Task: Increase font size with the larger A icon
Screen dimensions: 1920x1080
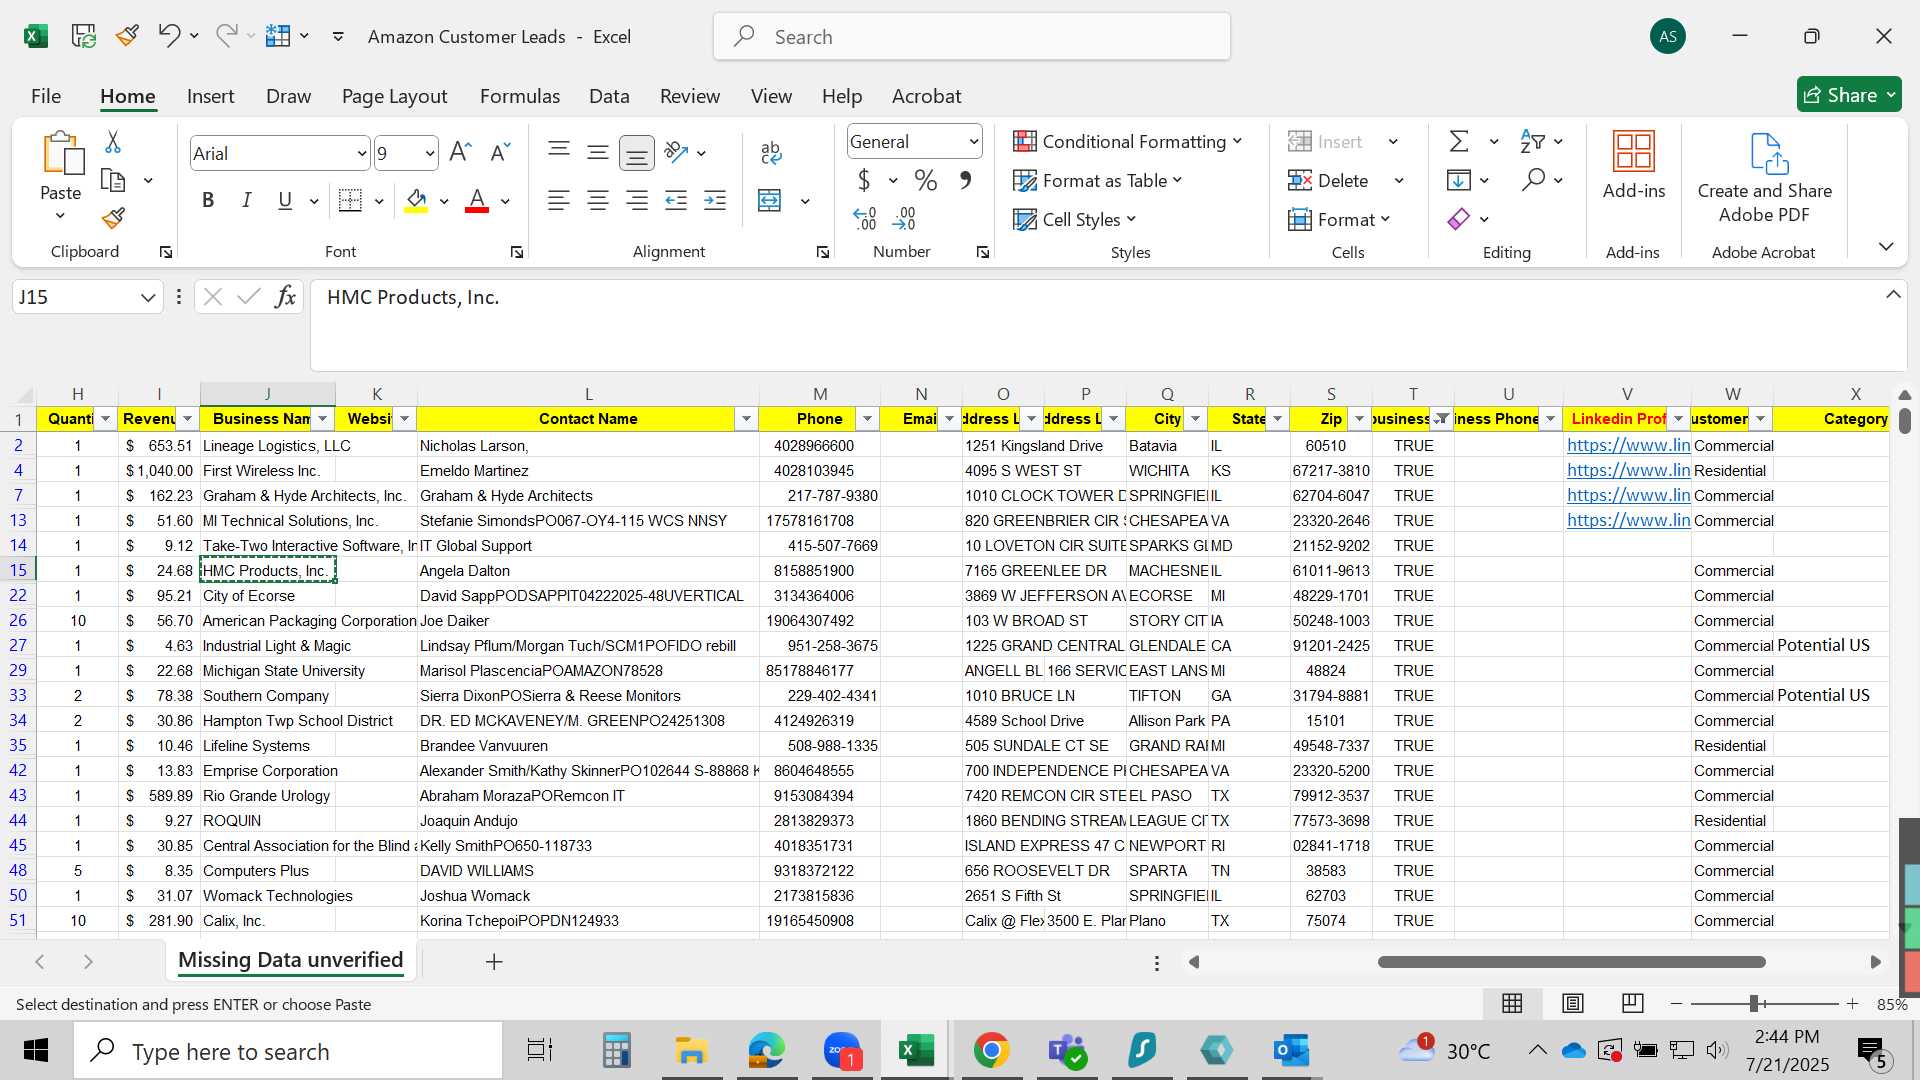Action: tap(460, 152)
